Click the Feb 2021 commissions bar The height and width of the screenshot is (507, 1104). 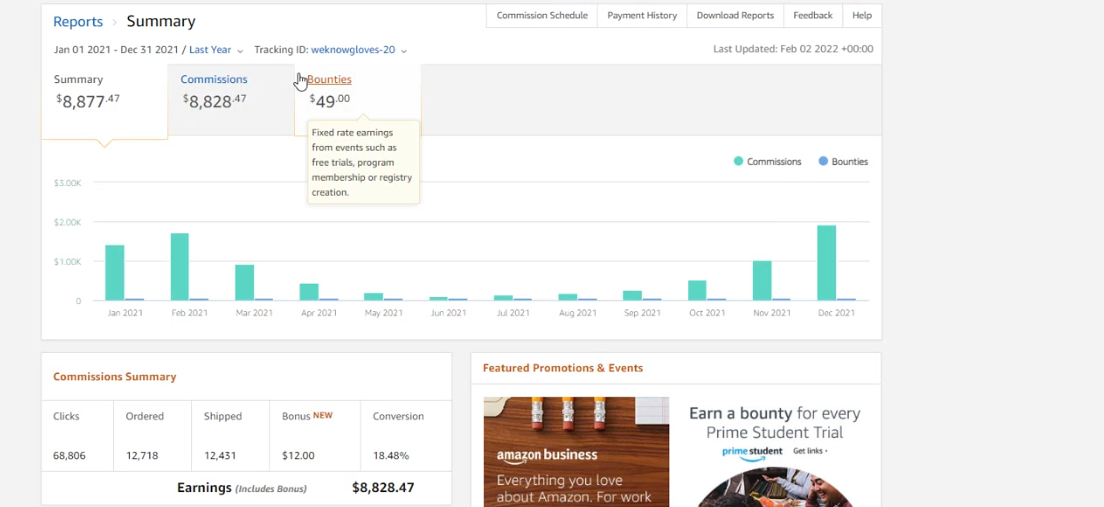pyautogui.click(x=180, y=267)
